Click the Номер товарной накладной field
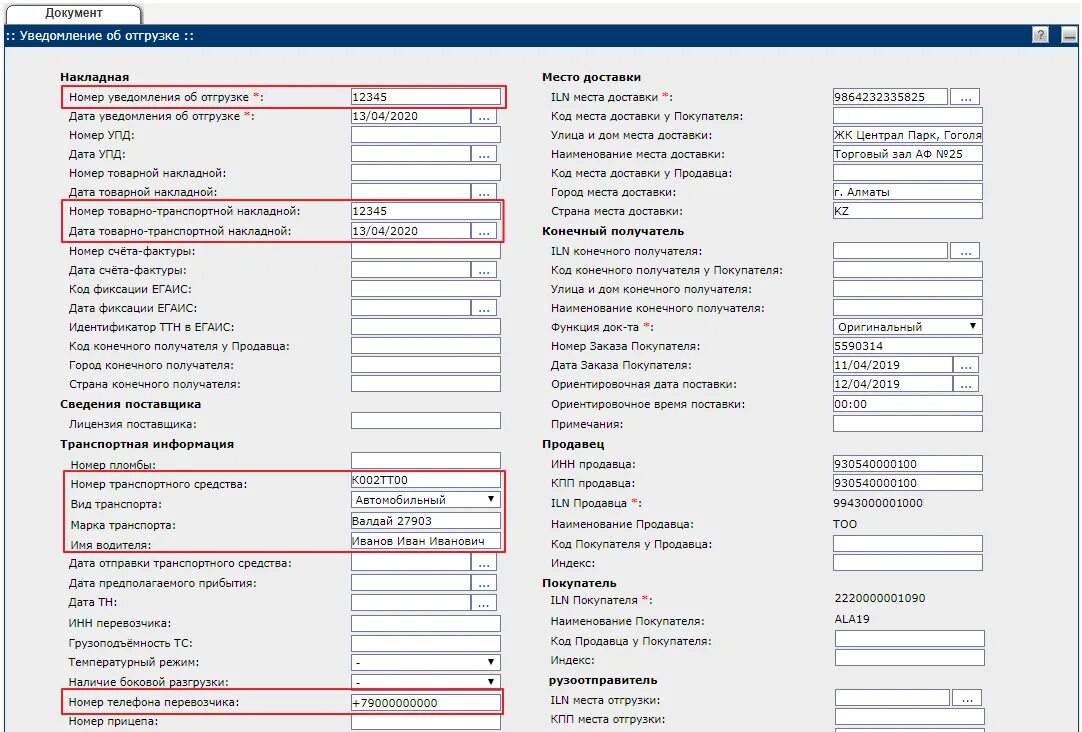 click(425, 172)
